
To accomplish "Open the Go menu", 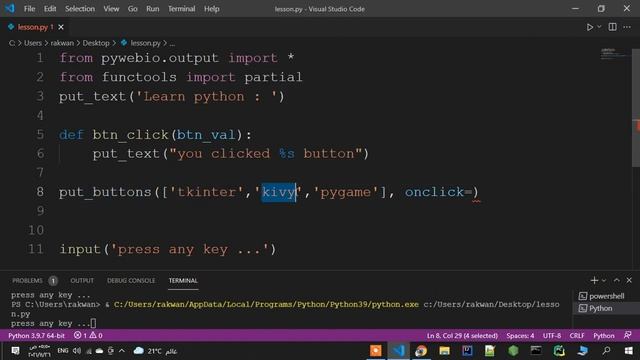I will [x=132, y=9].
